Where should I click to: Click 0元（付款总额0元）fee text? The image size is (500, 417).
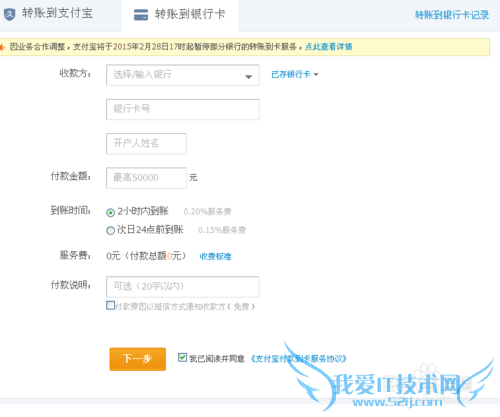click(x=146, y=256)
